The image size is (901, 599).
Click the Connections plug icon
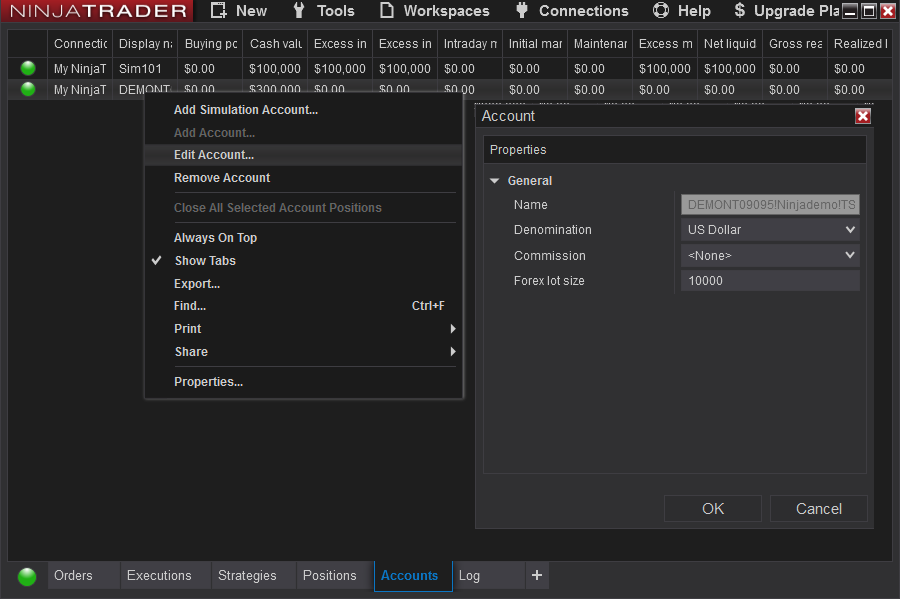pyautogui.click(x=521, y=11)
